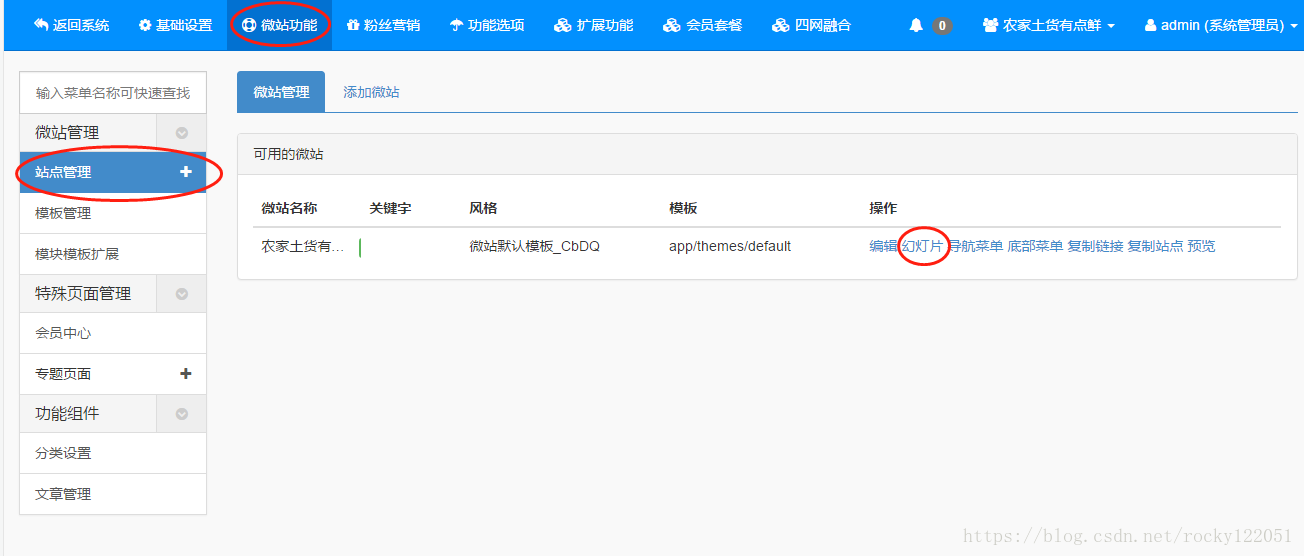Click the 幻灯片 link for the site

pos(922,246)
